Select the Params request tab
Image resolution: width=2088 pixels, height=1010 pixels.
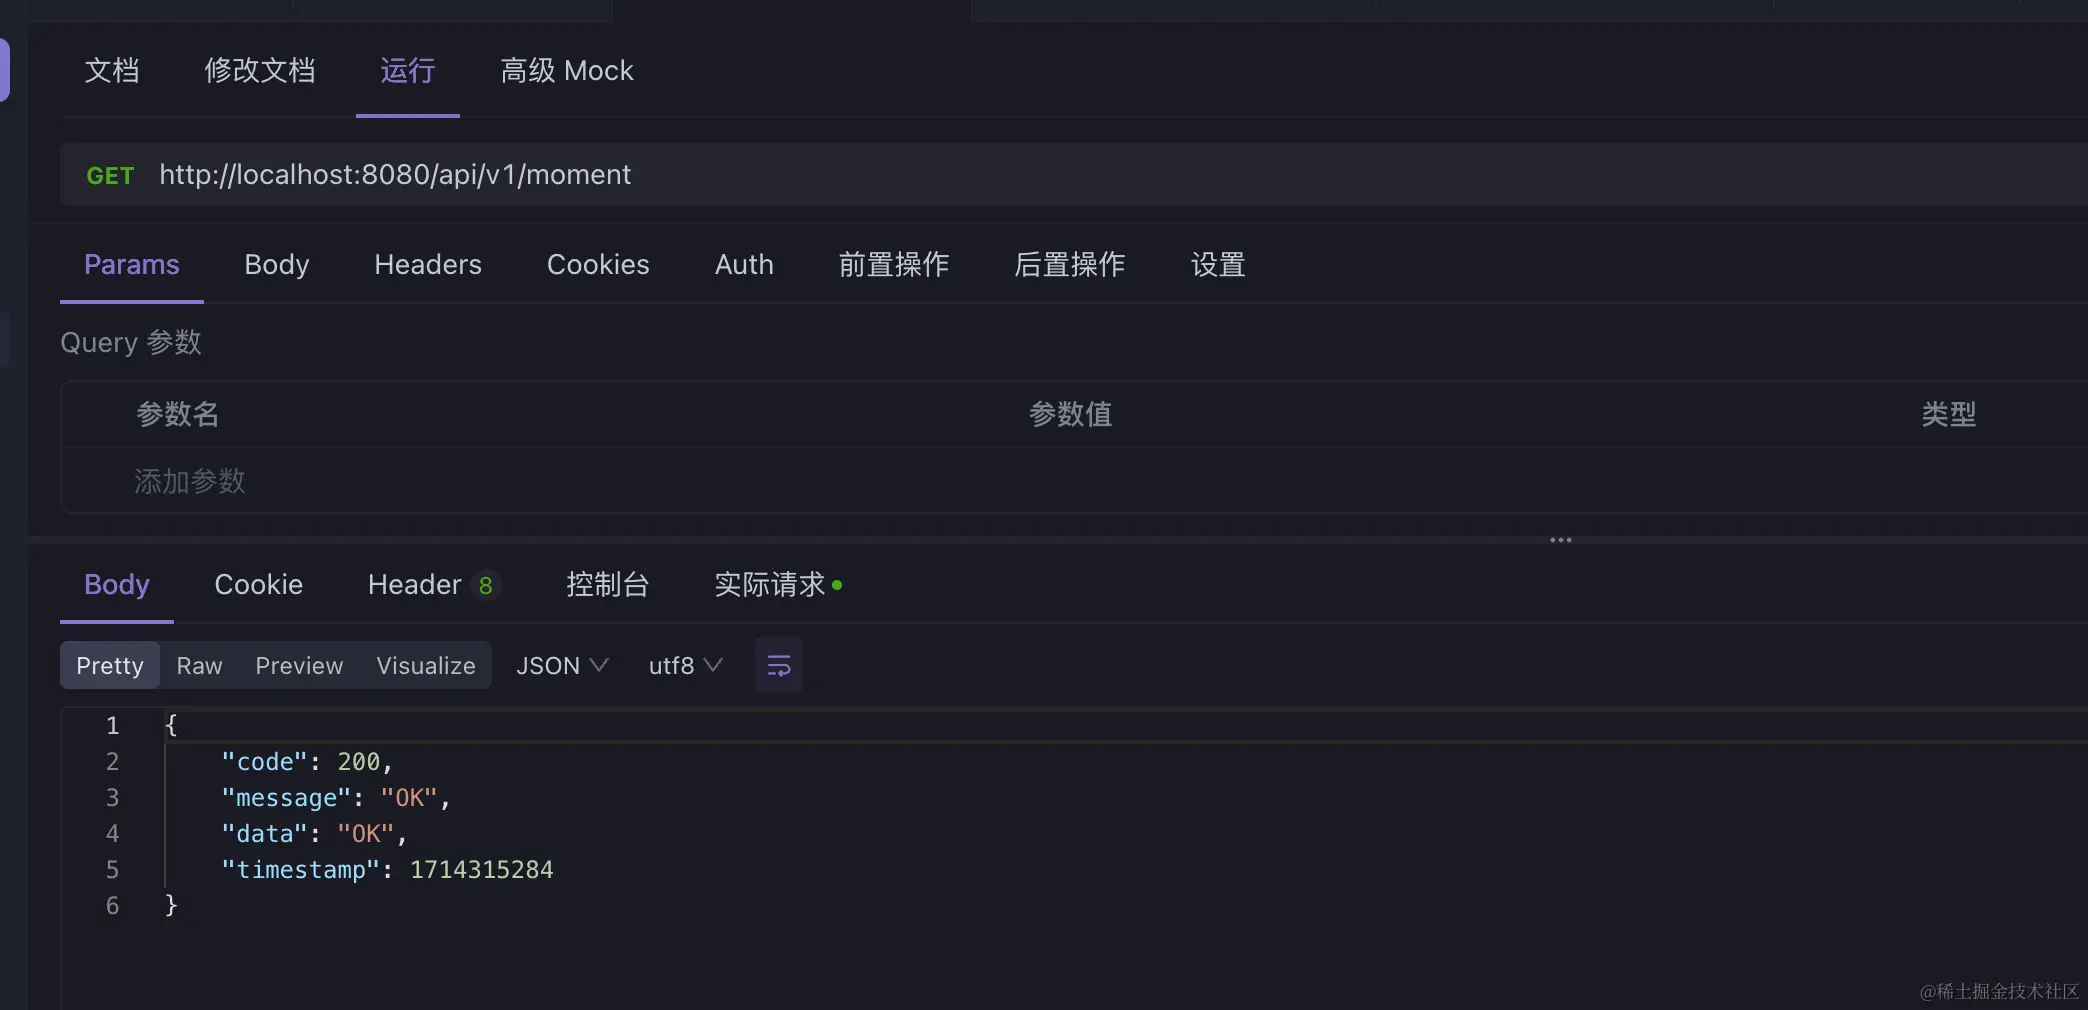pos(132,265)
